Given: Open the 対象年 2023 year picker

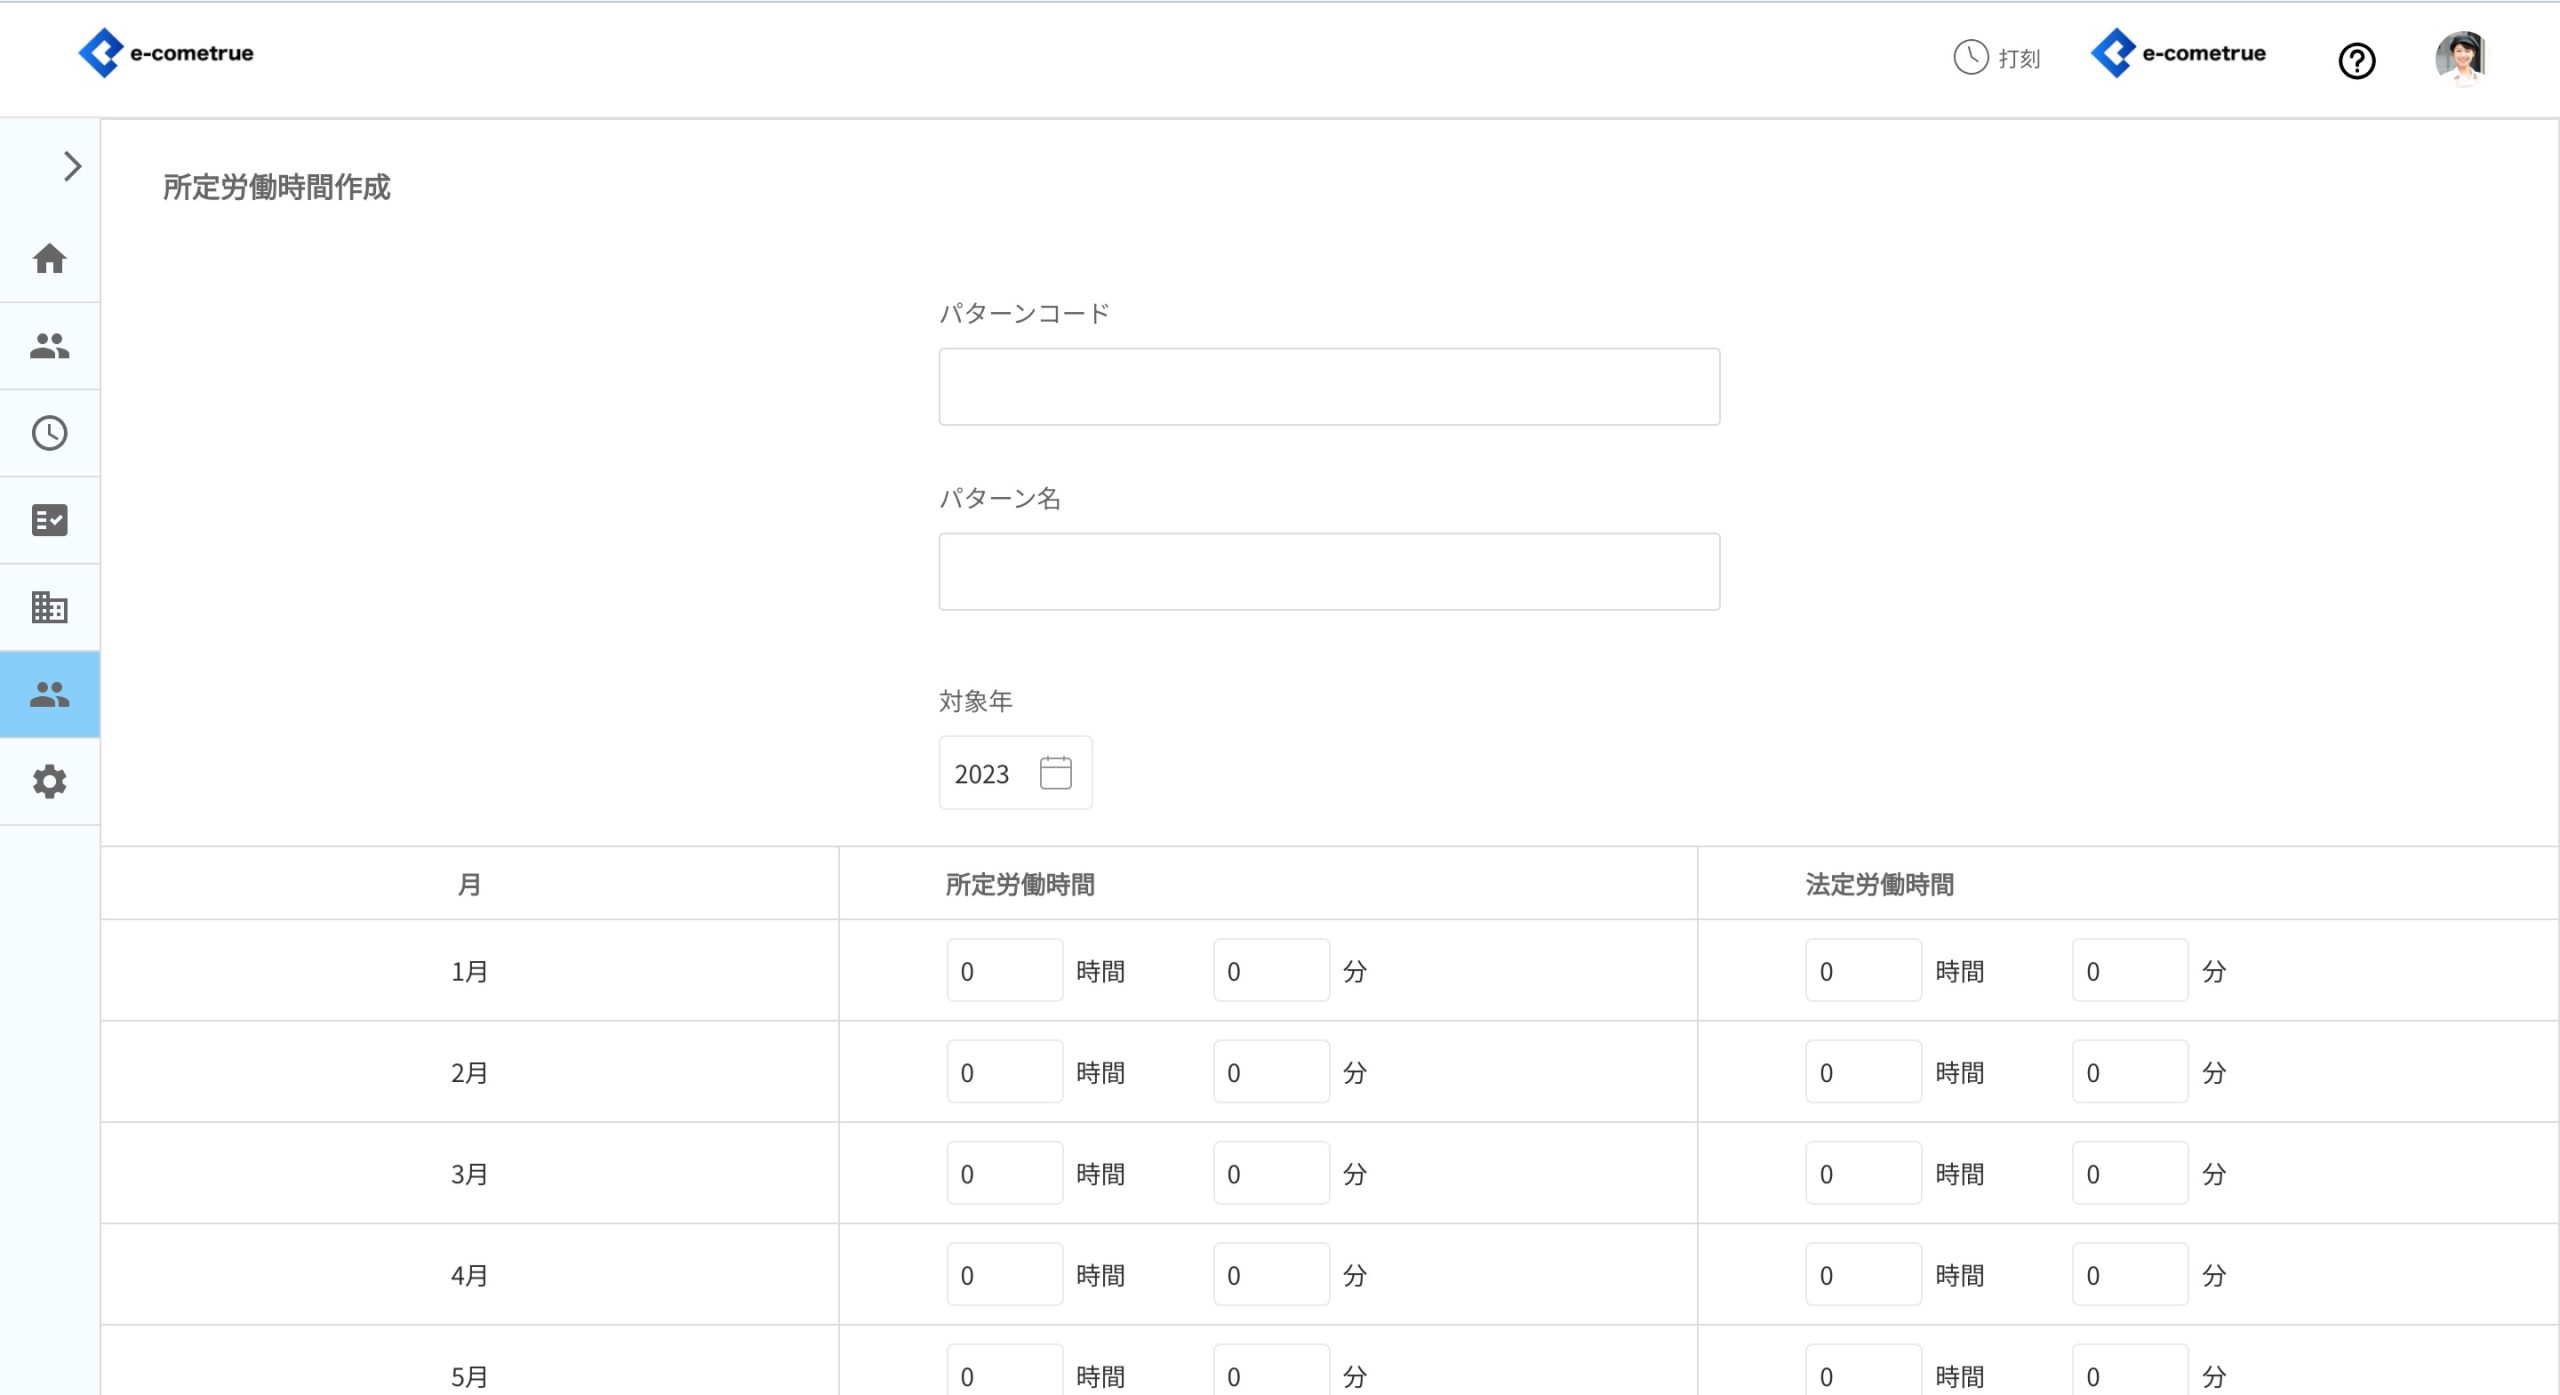Looking at the screenshot, I should pyautogui.click(x=982, y=773).
